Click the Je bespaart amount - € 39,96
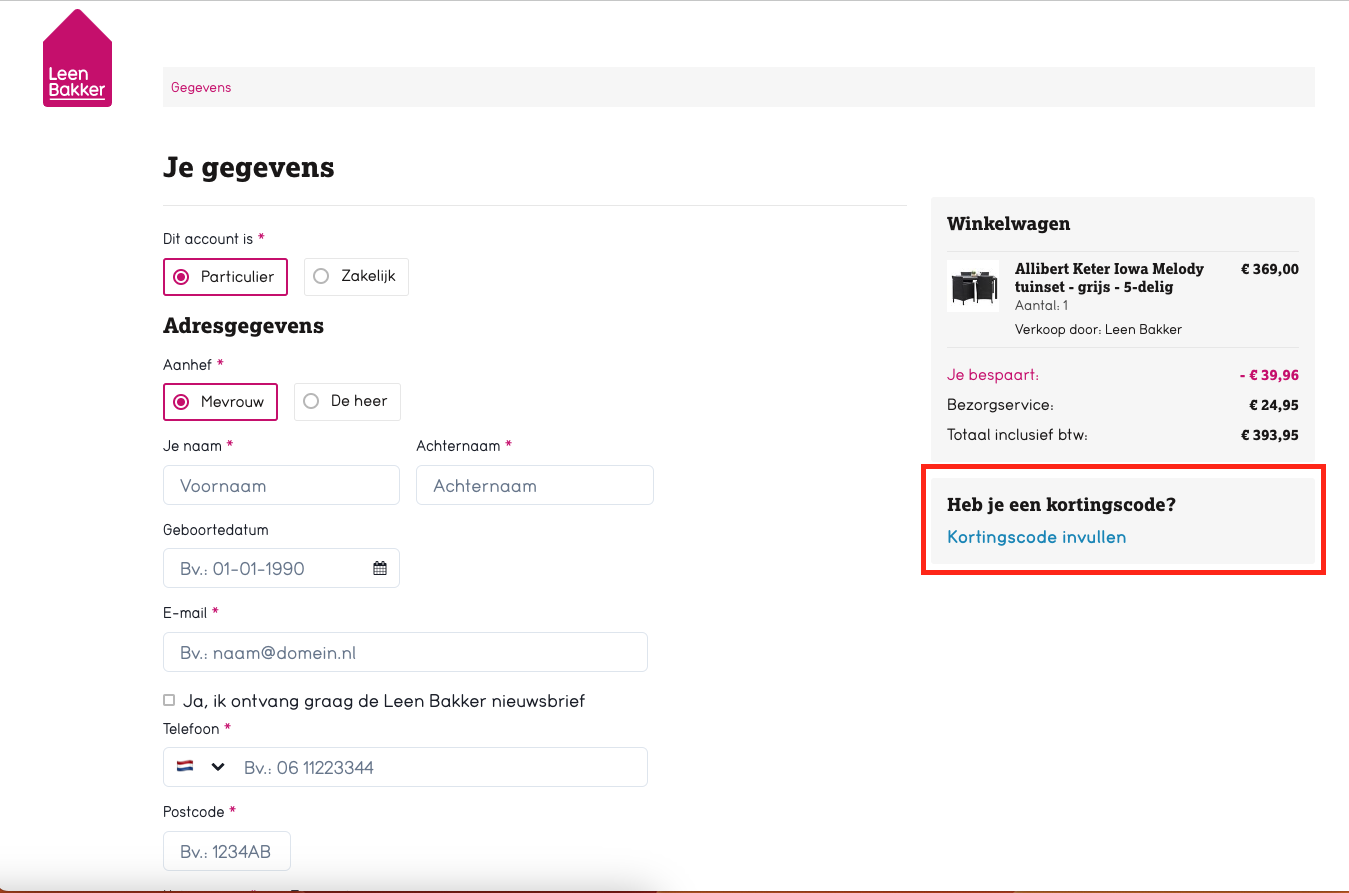1349x893 pixels. (x=1269, y=375)
